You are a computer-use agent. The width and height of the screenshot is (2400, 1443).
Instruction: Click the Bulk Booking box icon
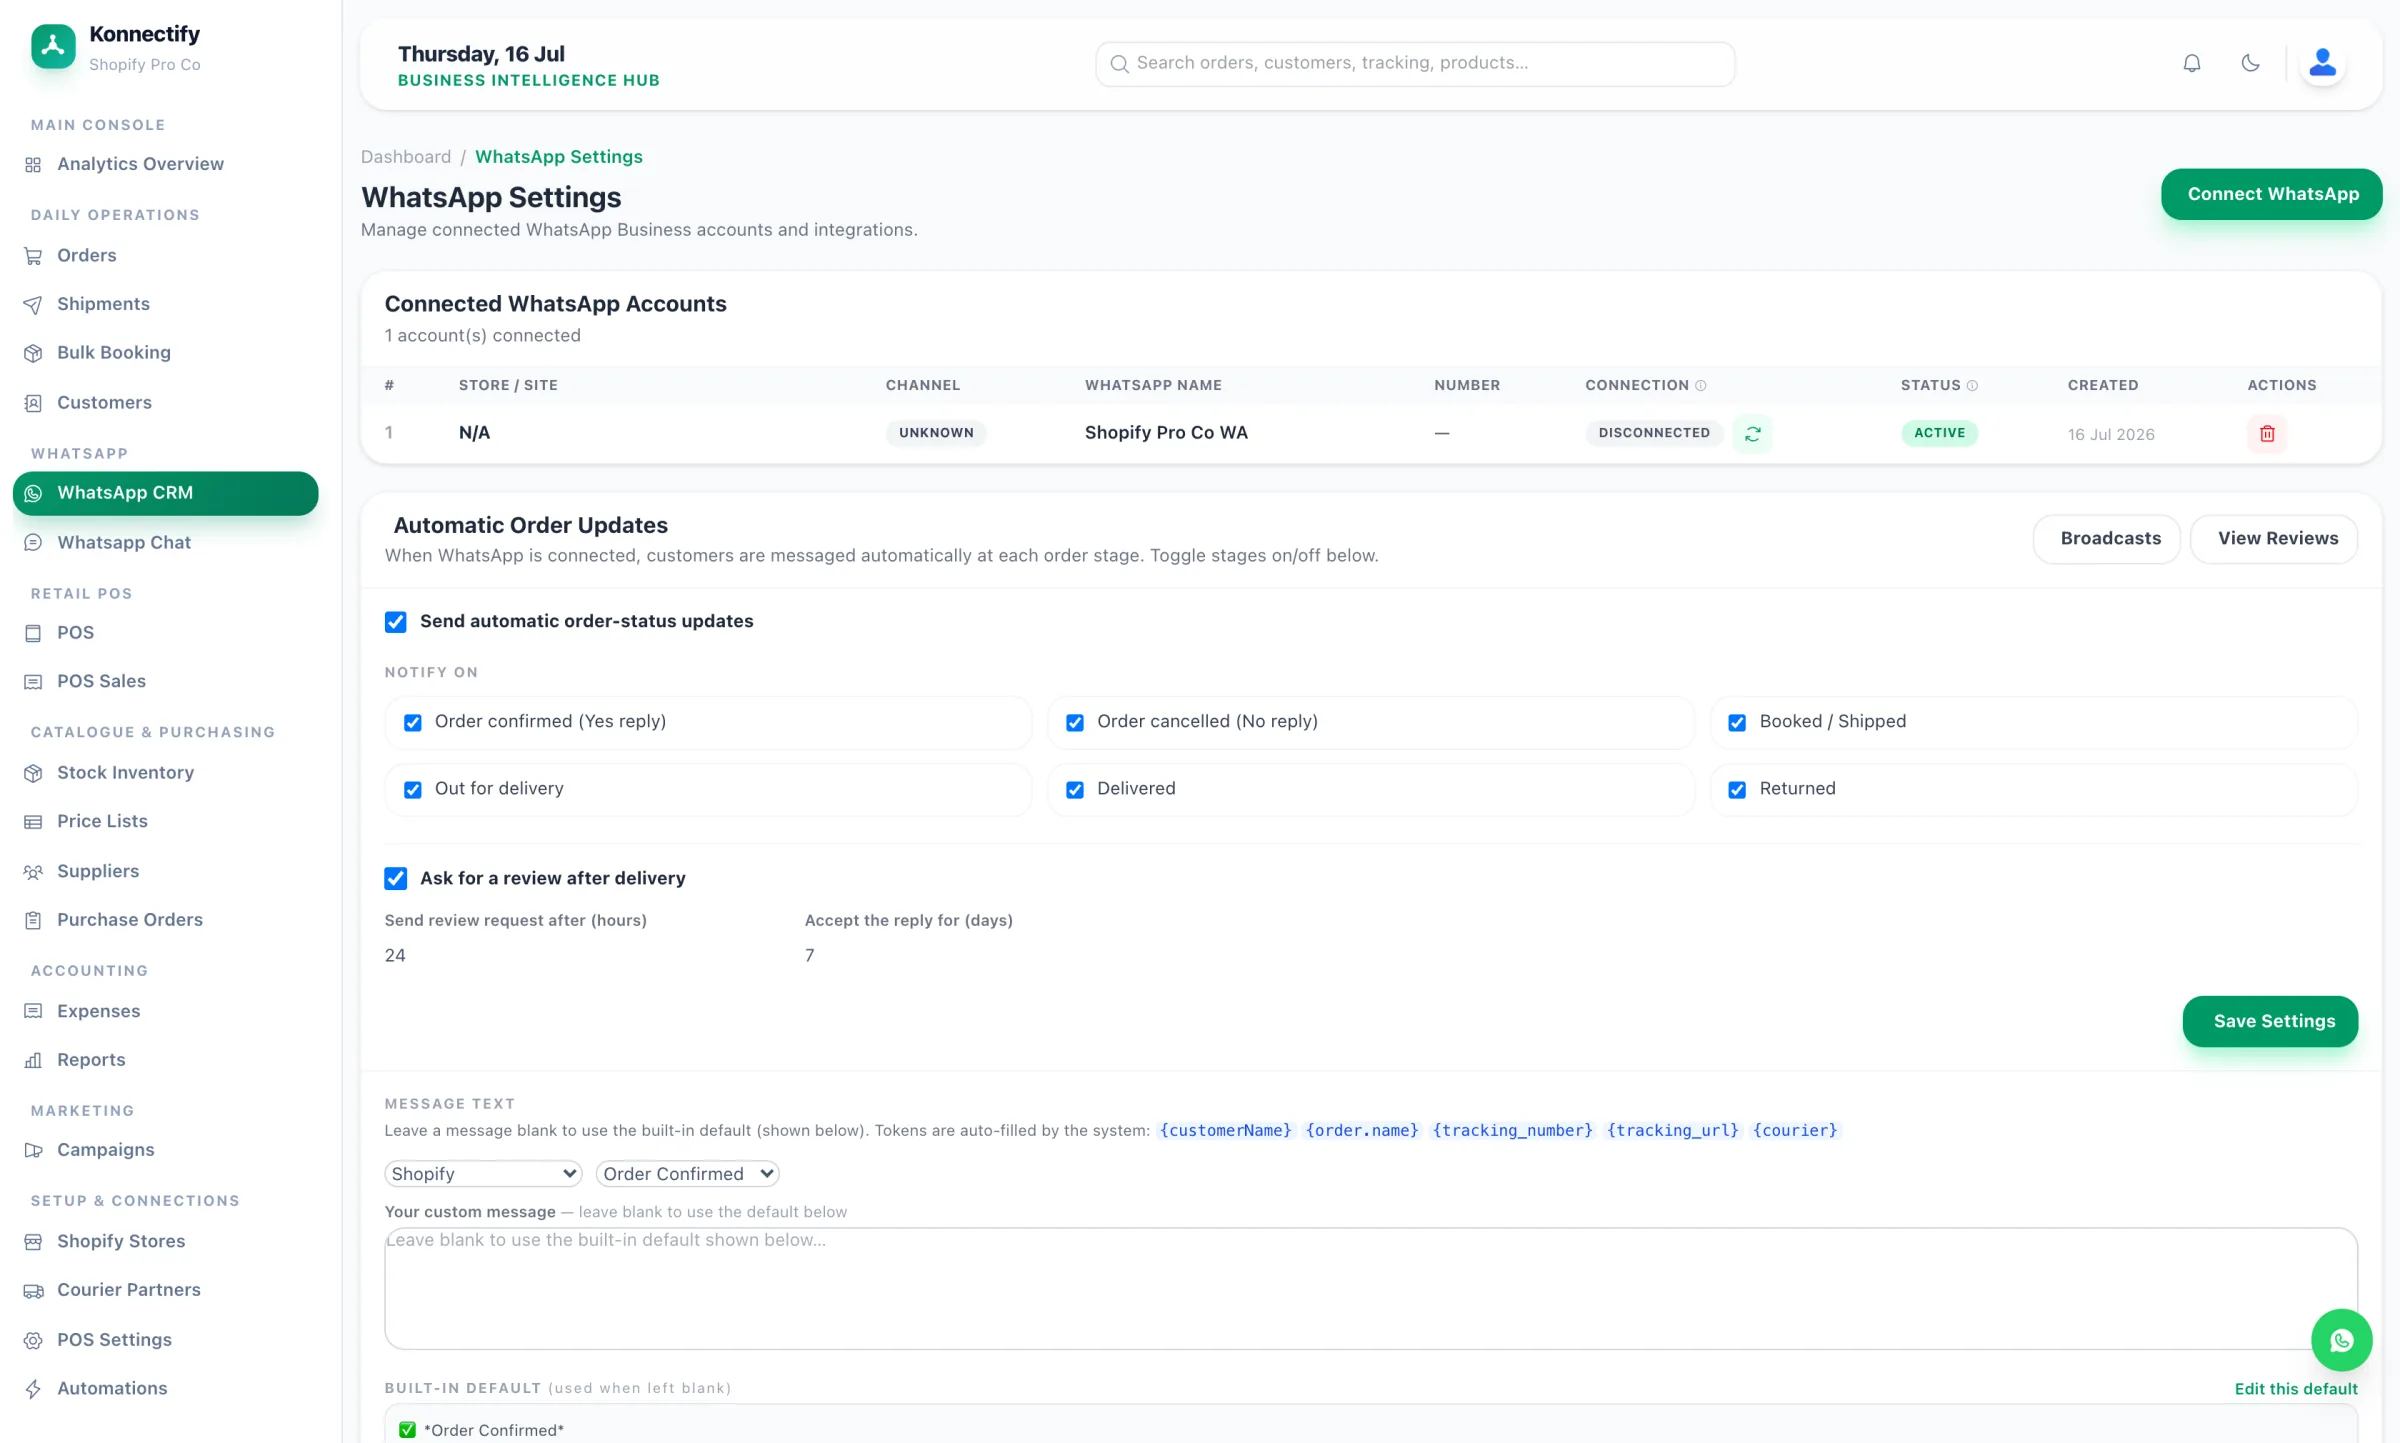(33, 353)
